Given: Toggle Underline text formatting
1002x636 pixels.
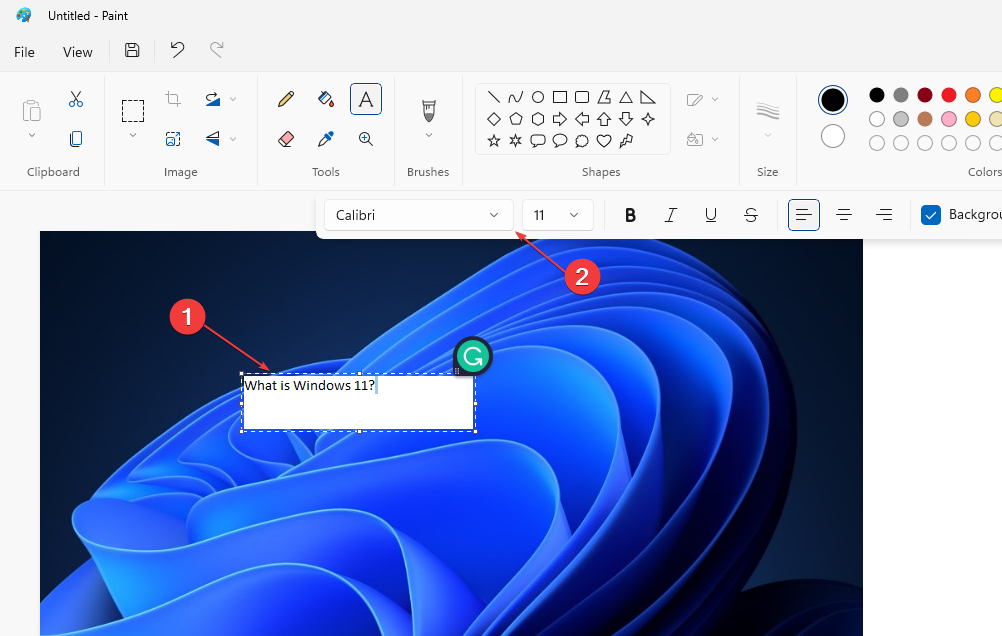Looking at the screenshot, I should coord(711,215).
